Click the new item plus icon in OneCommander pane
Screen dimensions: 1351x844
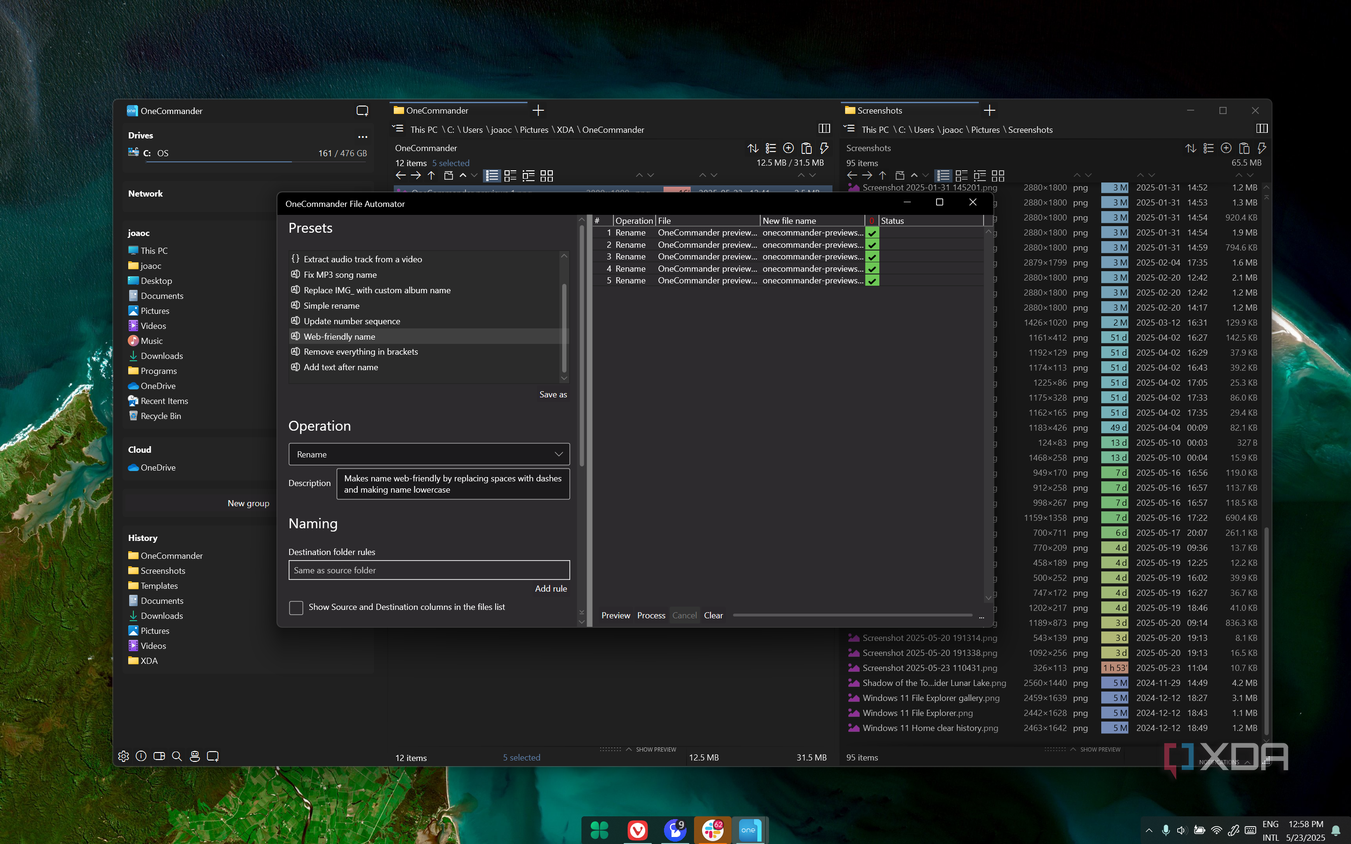click(788, 148)
